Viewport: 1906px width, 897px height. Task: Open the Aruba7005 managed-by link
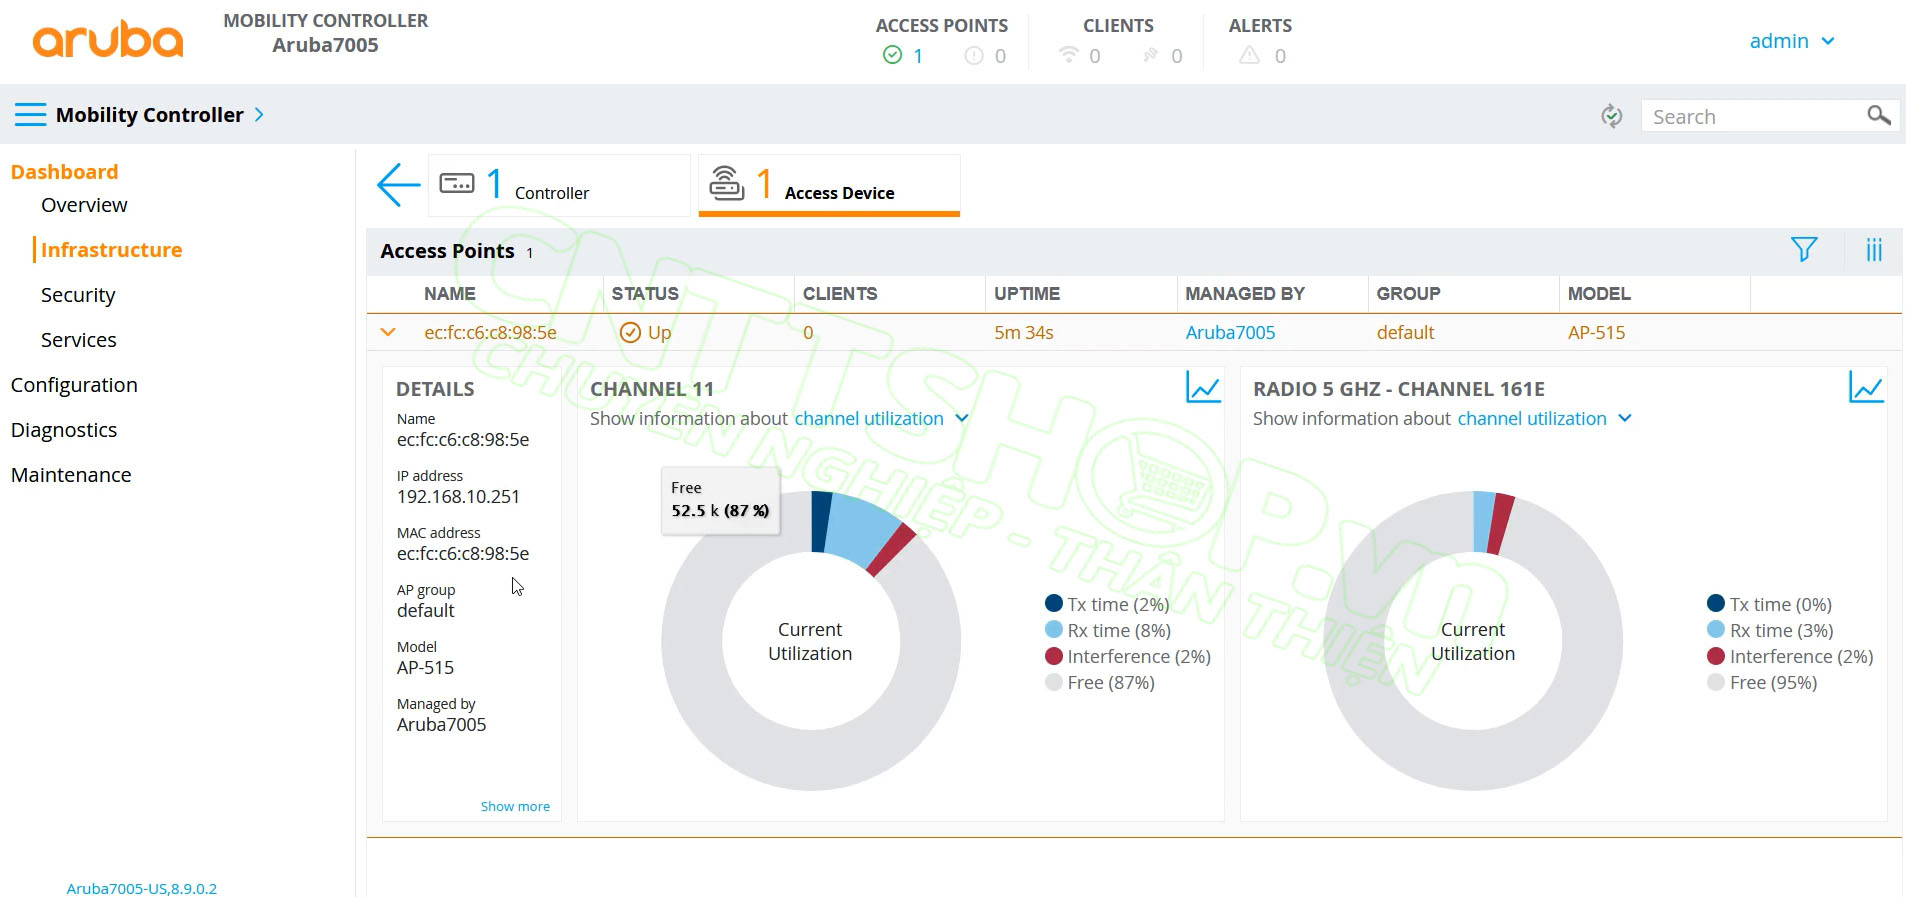coord(1229,333)
